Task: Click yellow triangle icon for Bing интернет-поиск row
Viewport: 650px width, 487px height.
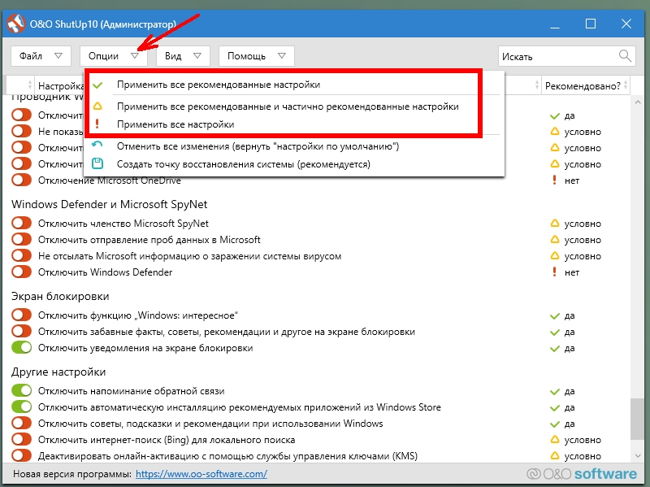Action: pos(555,439)
